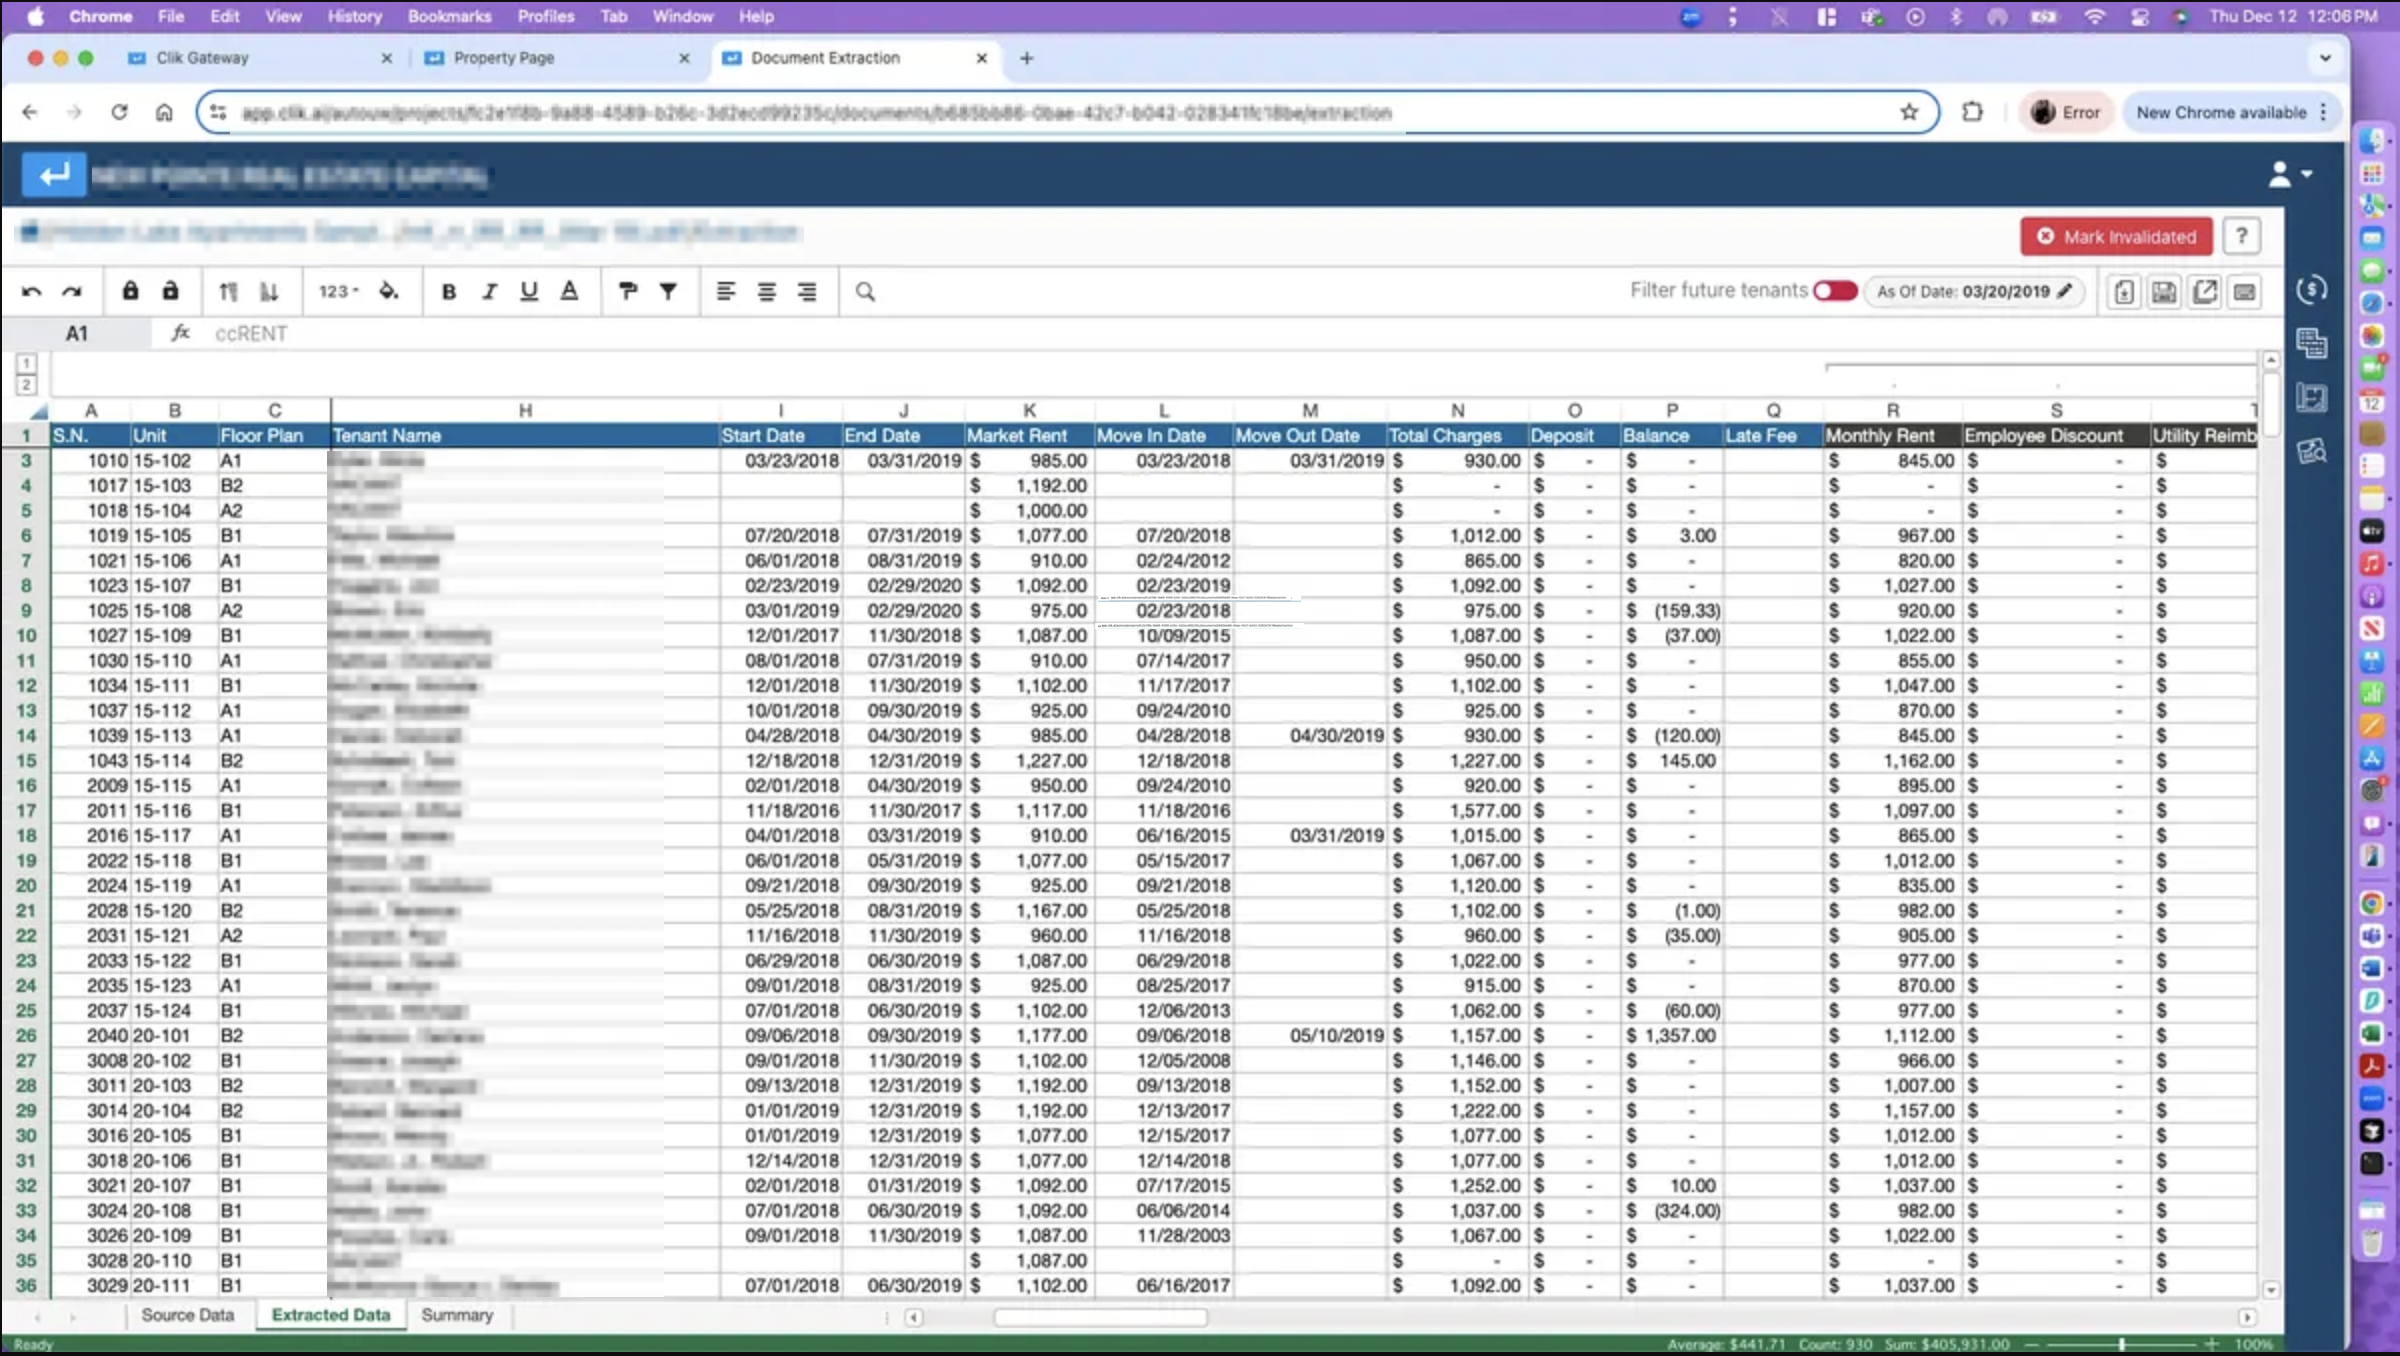The width and height of the screenshot is (2400, 1356).
Task: Click the select-all corner triangle
Action: (x=37, y=411)
